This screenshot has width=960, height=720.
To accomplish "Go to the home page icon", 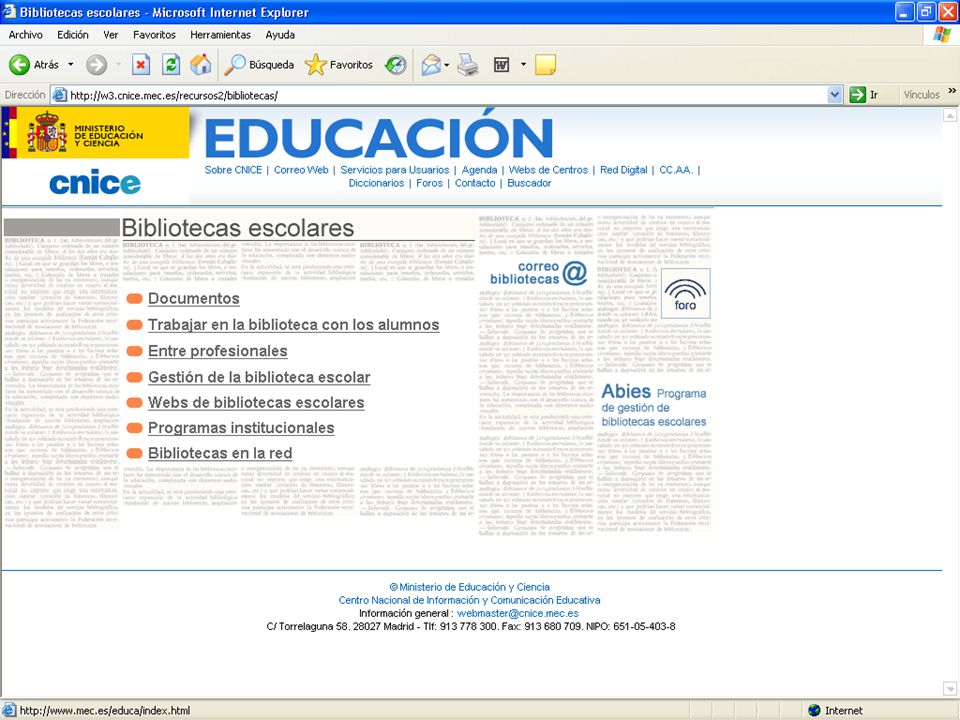I will coord(200,64).
